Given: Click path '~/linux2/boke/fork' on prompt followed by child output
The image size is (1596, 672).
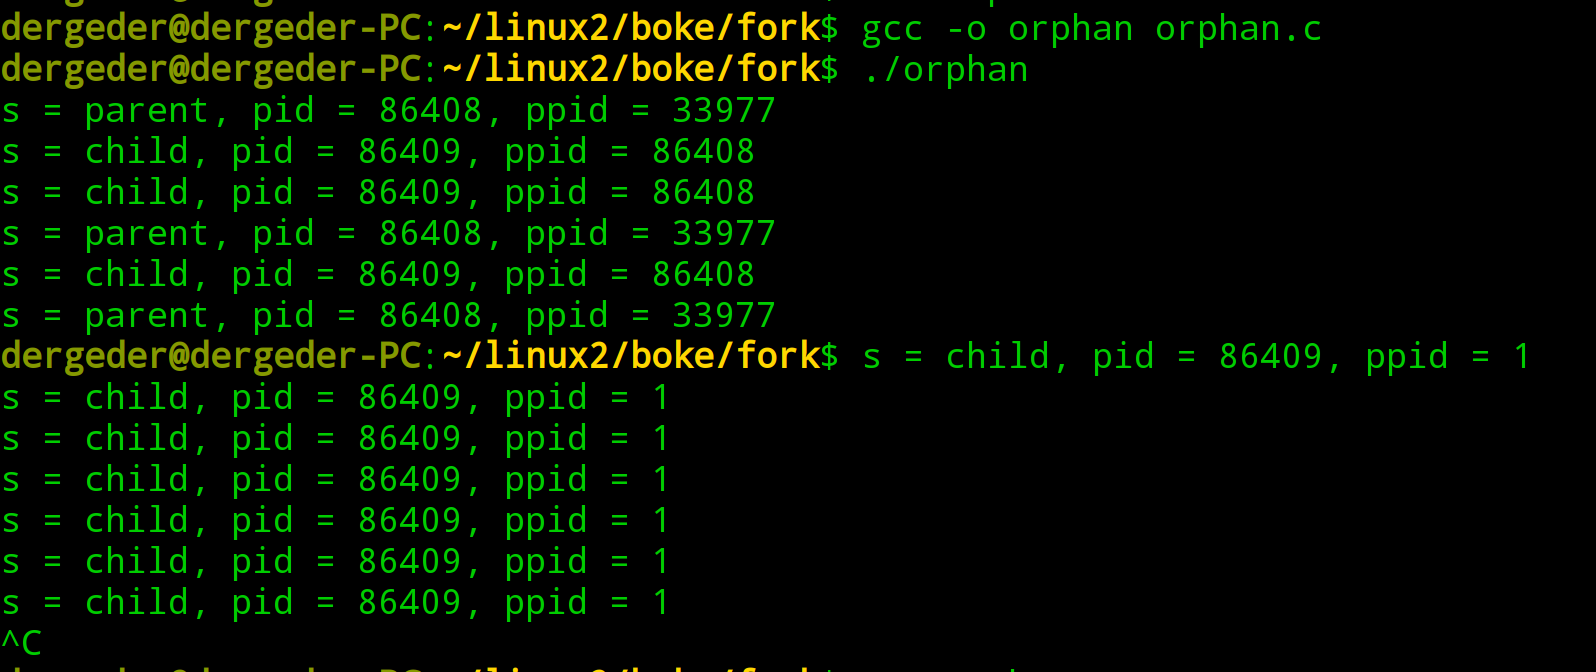Looking at the screenshot, I should tap(632, 356).
